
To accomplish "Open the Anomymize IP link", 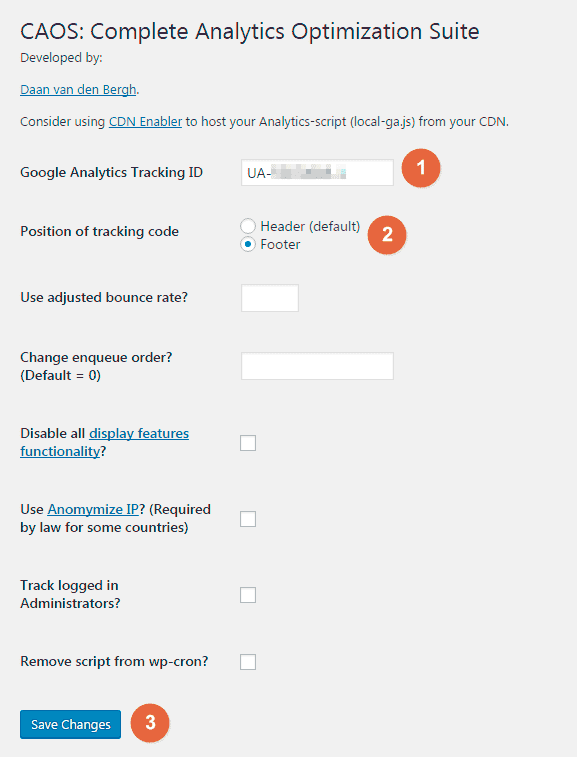I will 93,510.
